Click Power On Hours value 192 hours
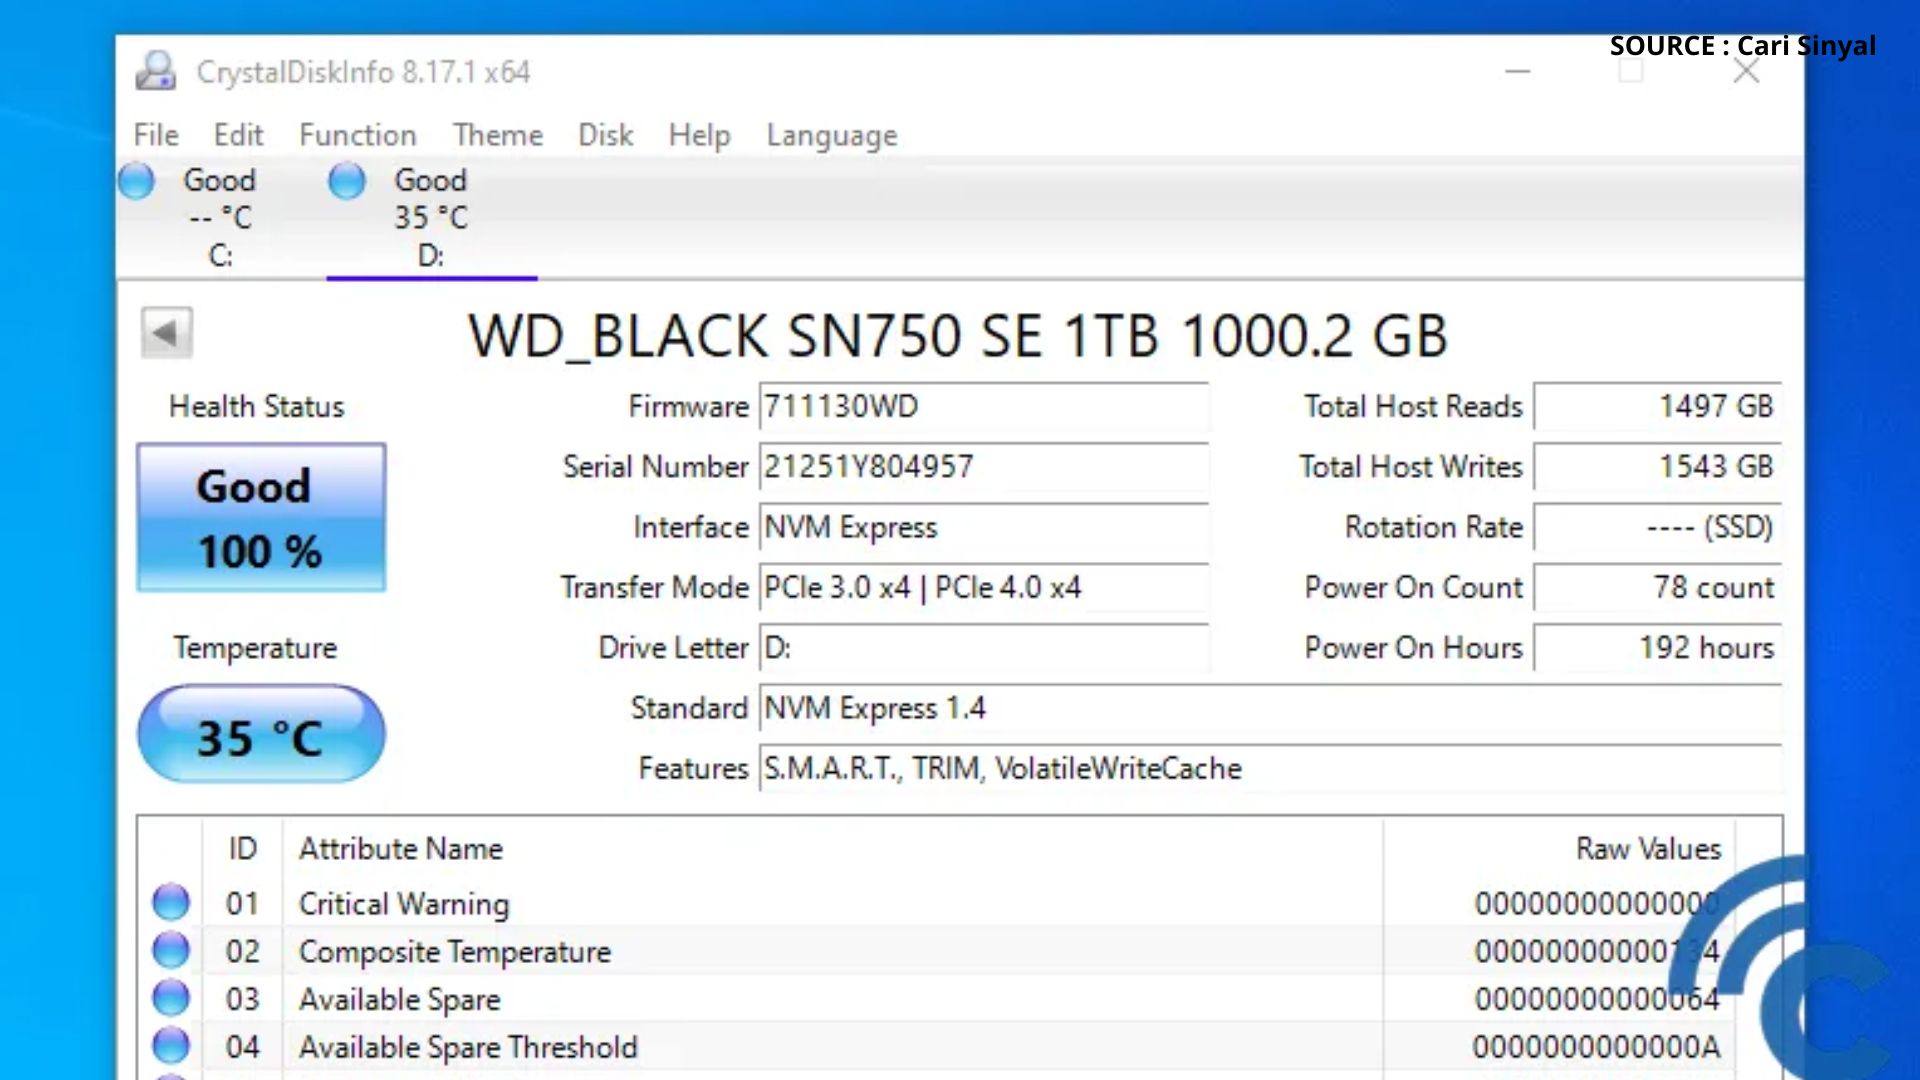Screen dimensions: 1920x1080 1657,647
